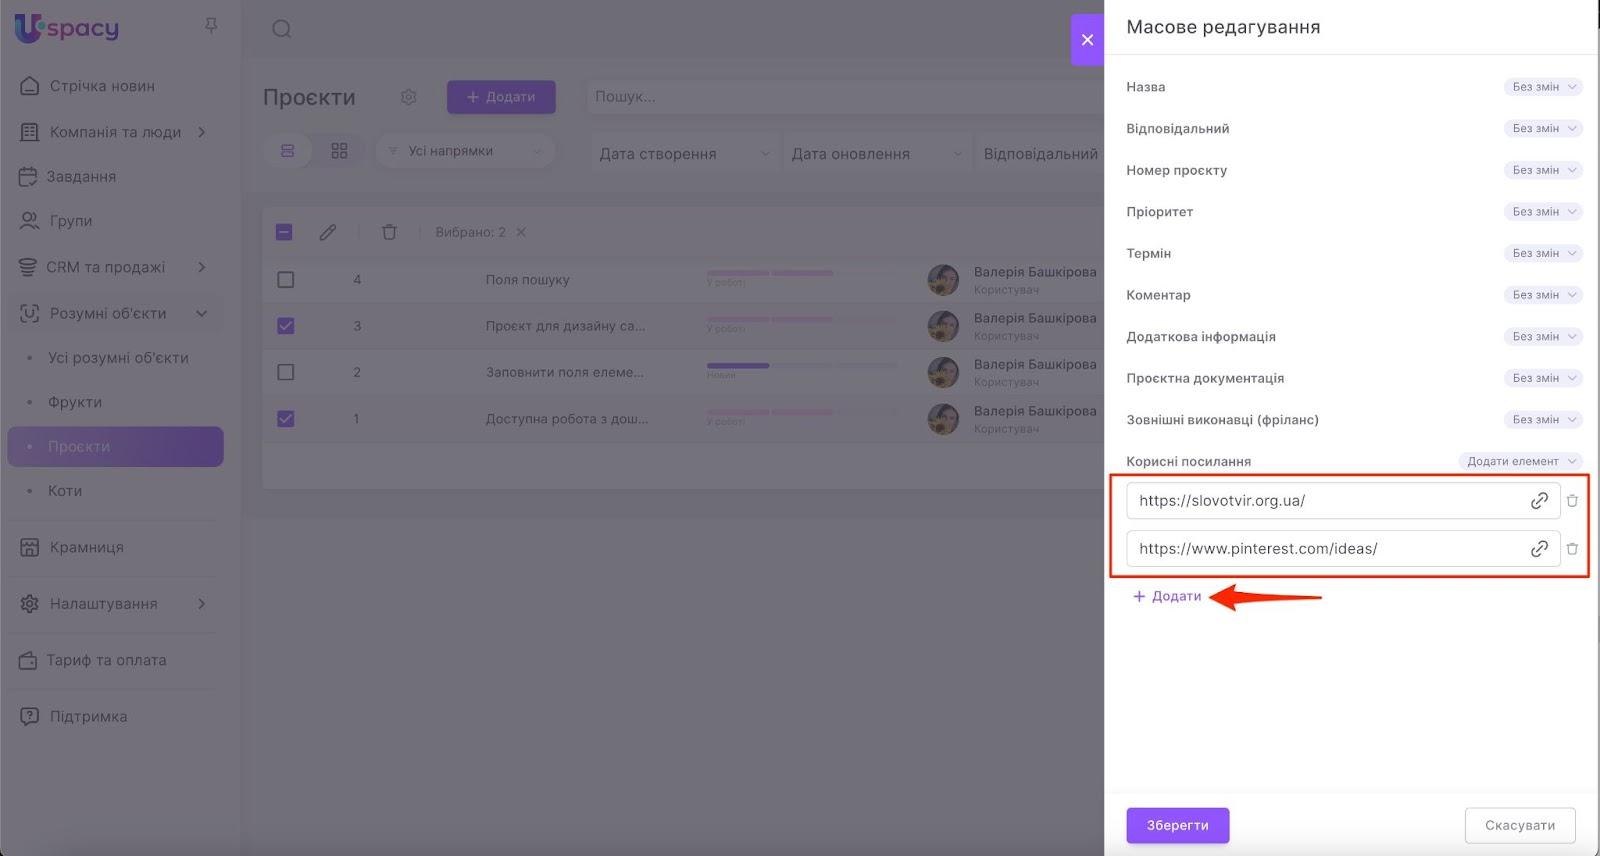Click the Завдання calendar icon
This screenshot has height=856, width=1600.
click(x=28, y=177)
